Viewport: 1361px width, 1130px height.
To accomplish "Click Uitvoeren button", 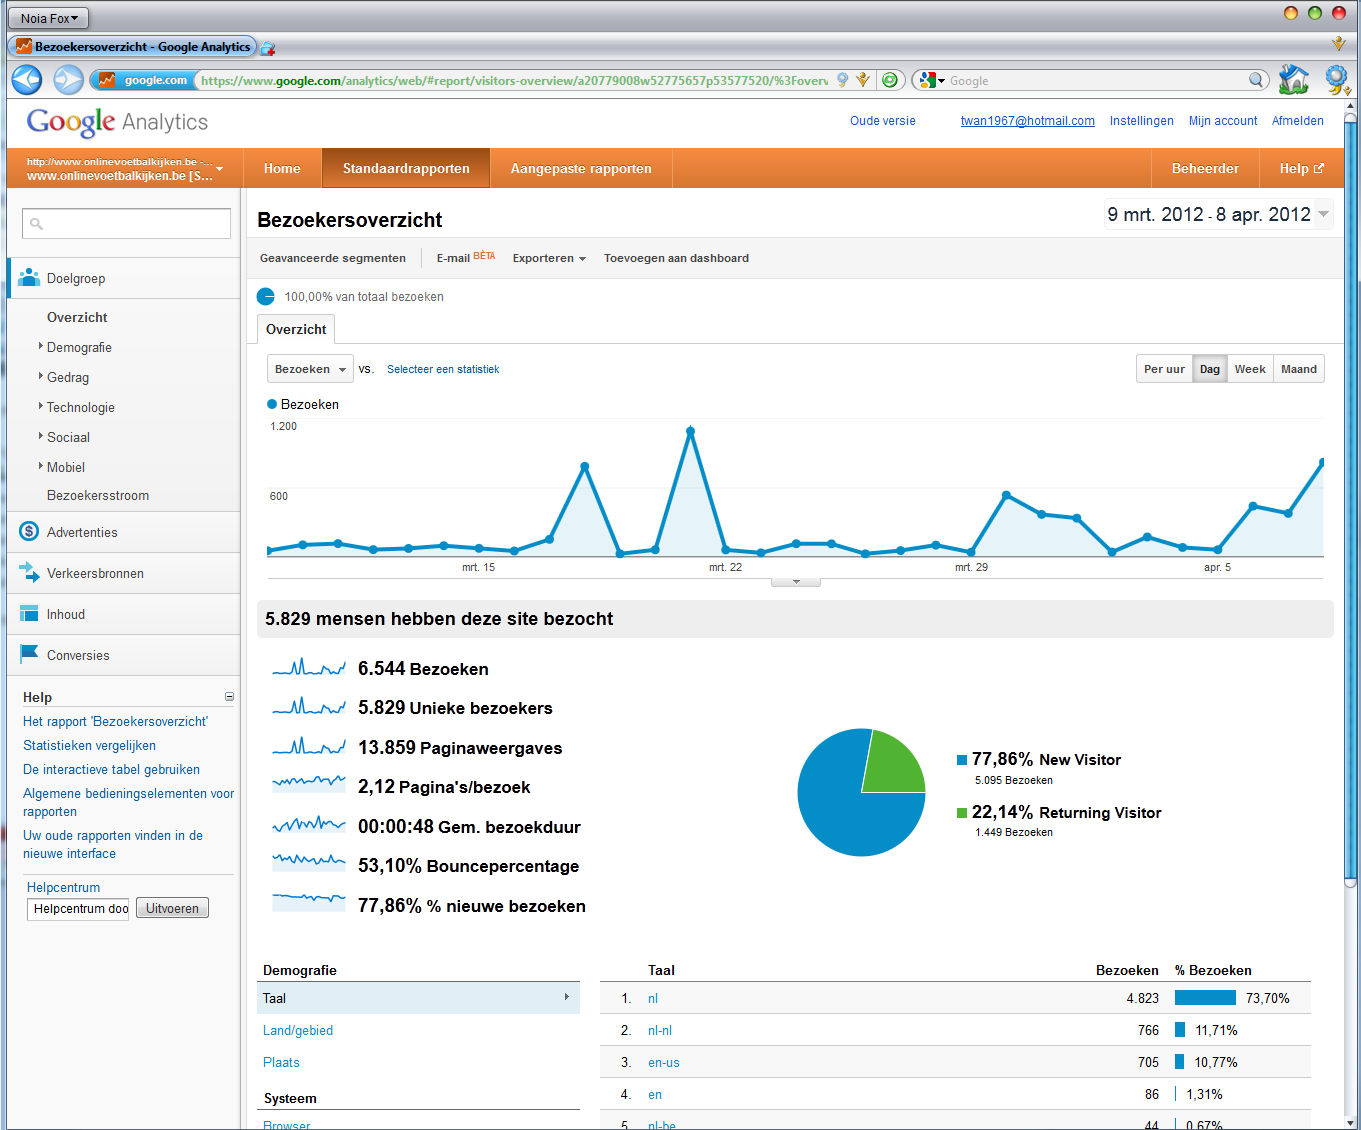I will (x=172, y=908).
